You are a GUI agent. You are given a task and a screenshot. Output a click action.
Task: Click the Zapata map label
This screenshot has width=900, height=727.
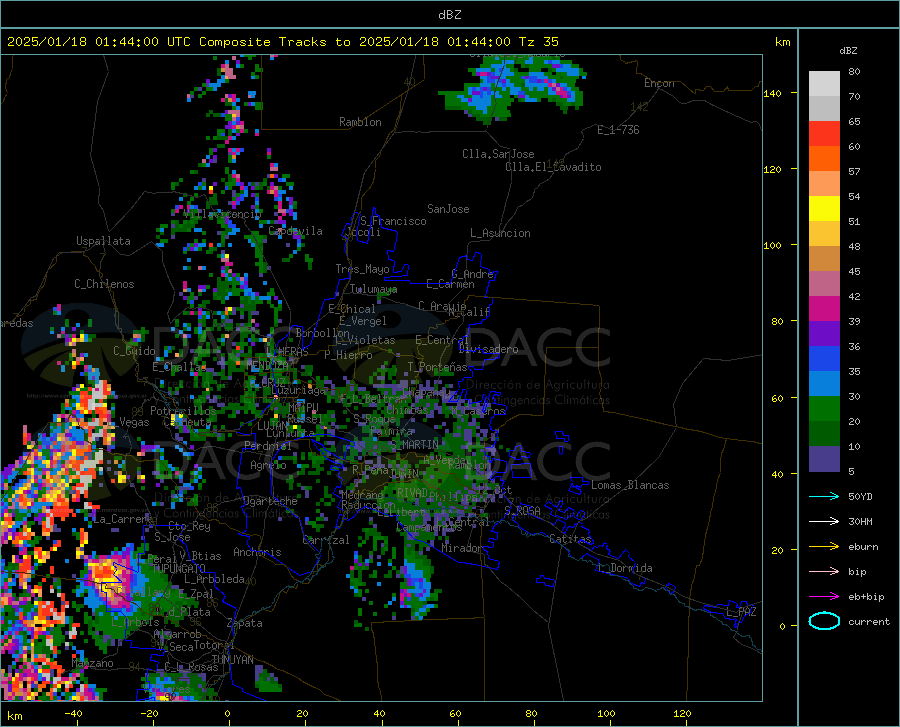click(245, 623)
